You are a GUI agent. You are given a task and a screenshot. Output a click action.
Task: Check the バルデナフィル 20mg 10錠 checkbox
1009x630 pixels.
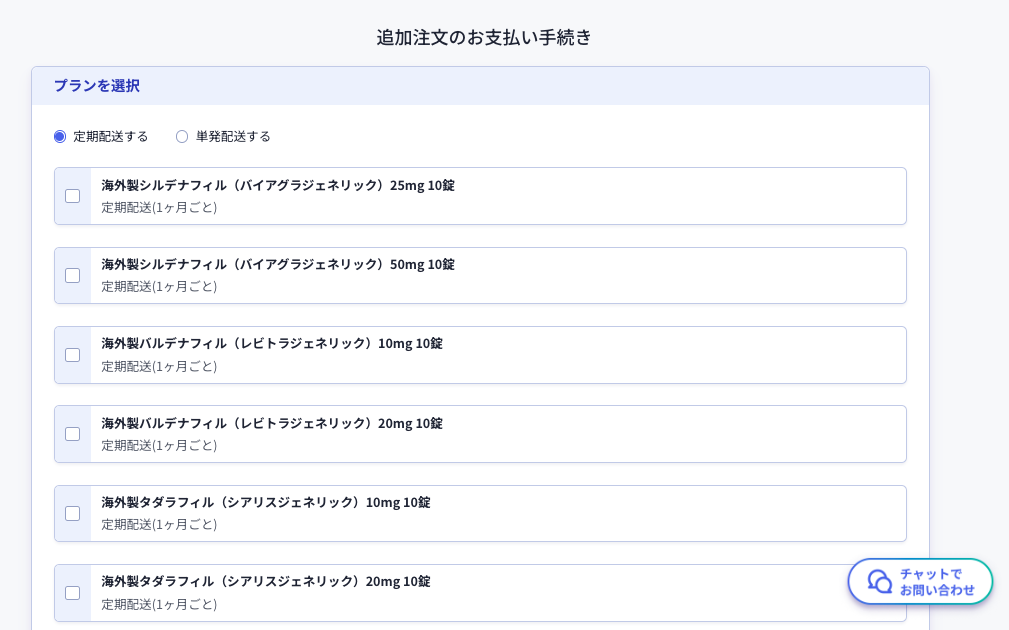[x=73, y=434]
